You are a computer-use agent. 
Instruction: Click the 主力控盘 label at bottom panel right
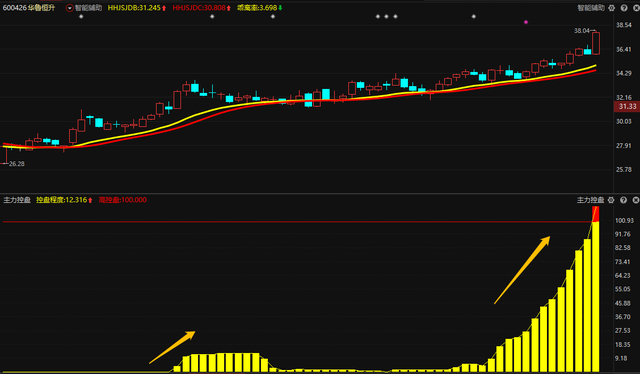590,200
